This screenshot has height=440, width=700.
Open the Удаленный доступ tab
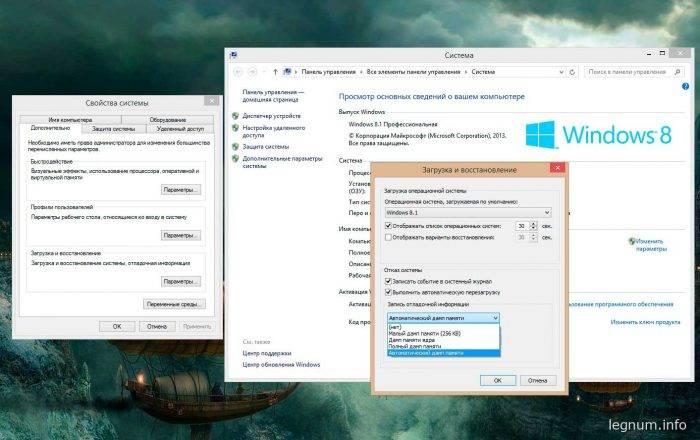(x=180, y=129)
